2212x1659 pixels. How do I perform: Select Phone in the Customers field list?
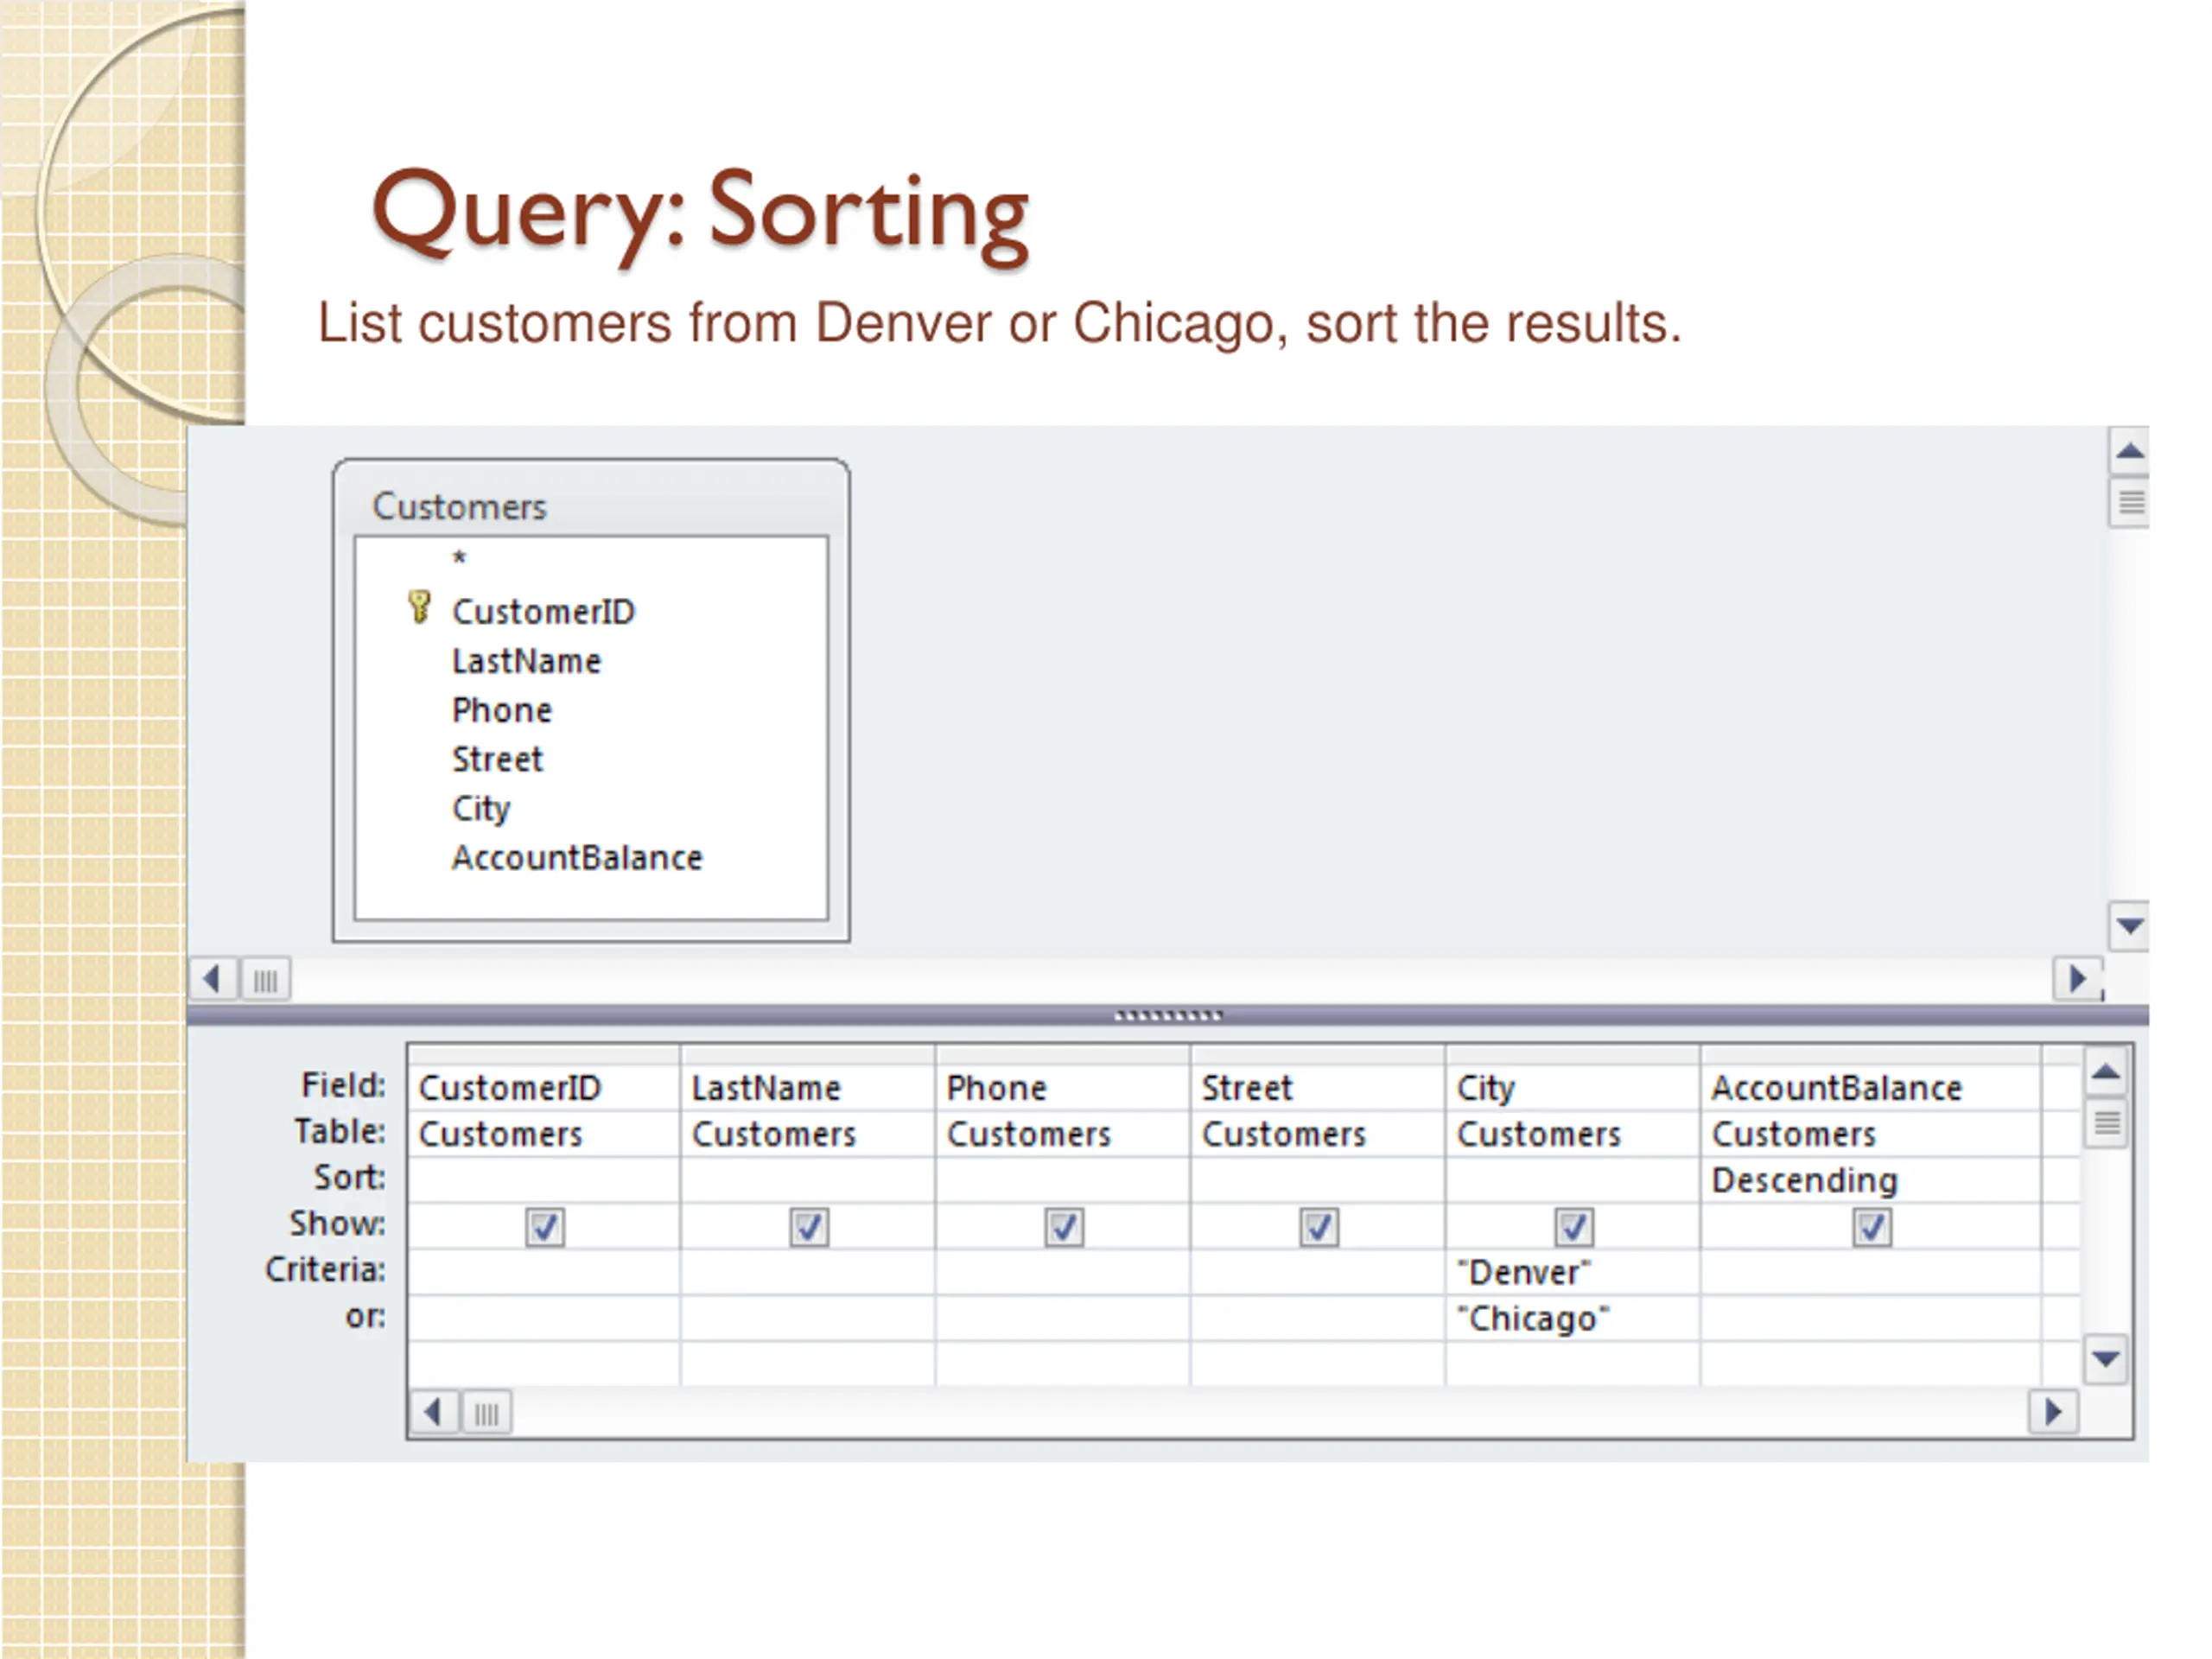tap(502, 710)
